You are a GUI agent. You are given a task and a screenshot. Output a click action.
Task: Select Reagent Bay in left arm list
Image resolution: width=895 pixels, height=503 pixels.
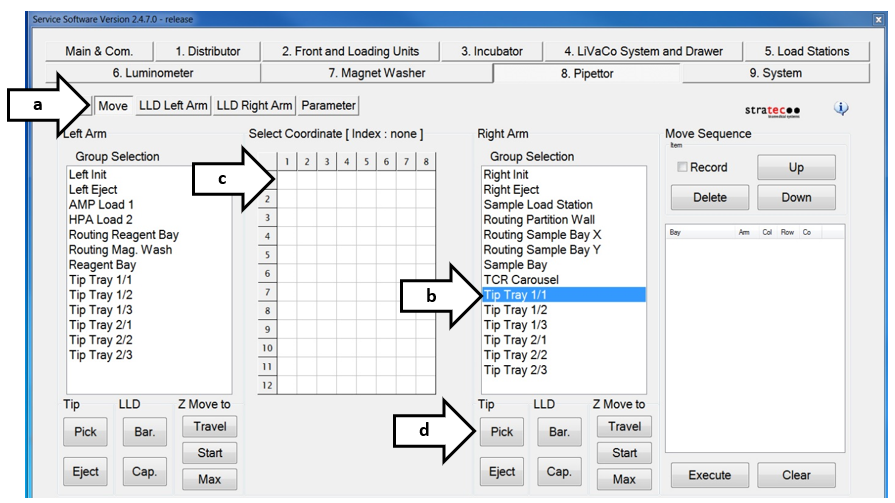102,265
